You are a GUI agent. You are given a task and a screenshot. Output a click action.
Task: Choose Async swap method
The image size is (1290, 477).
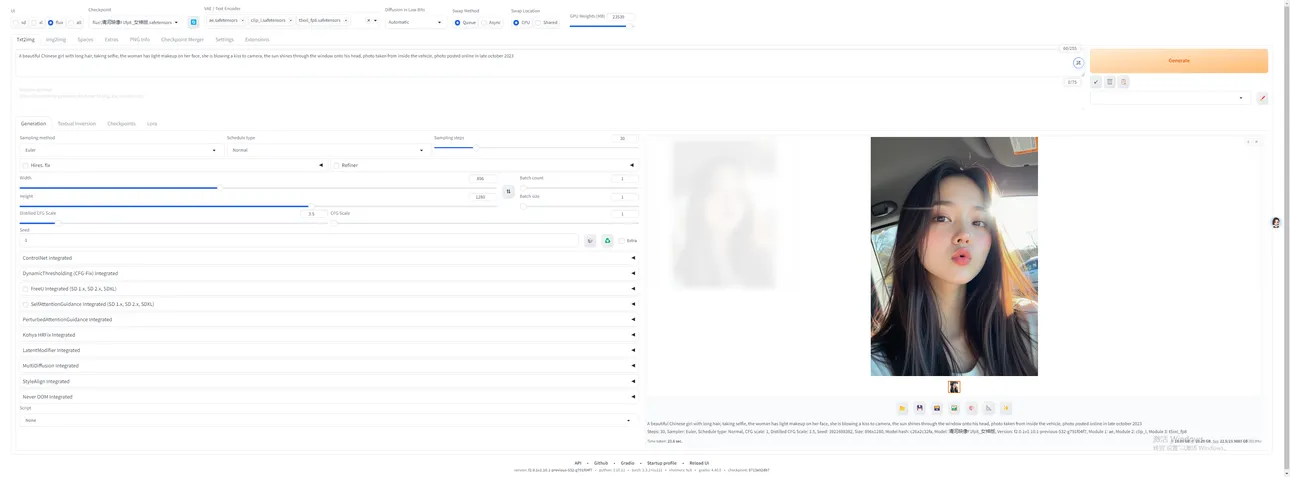point(484,22)
